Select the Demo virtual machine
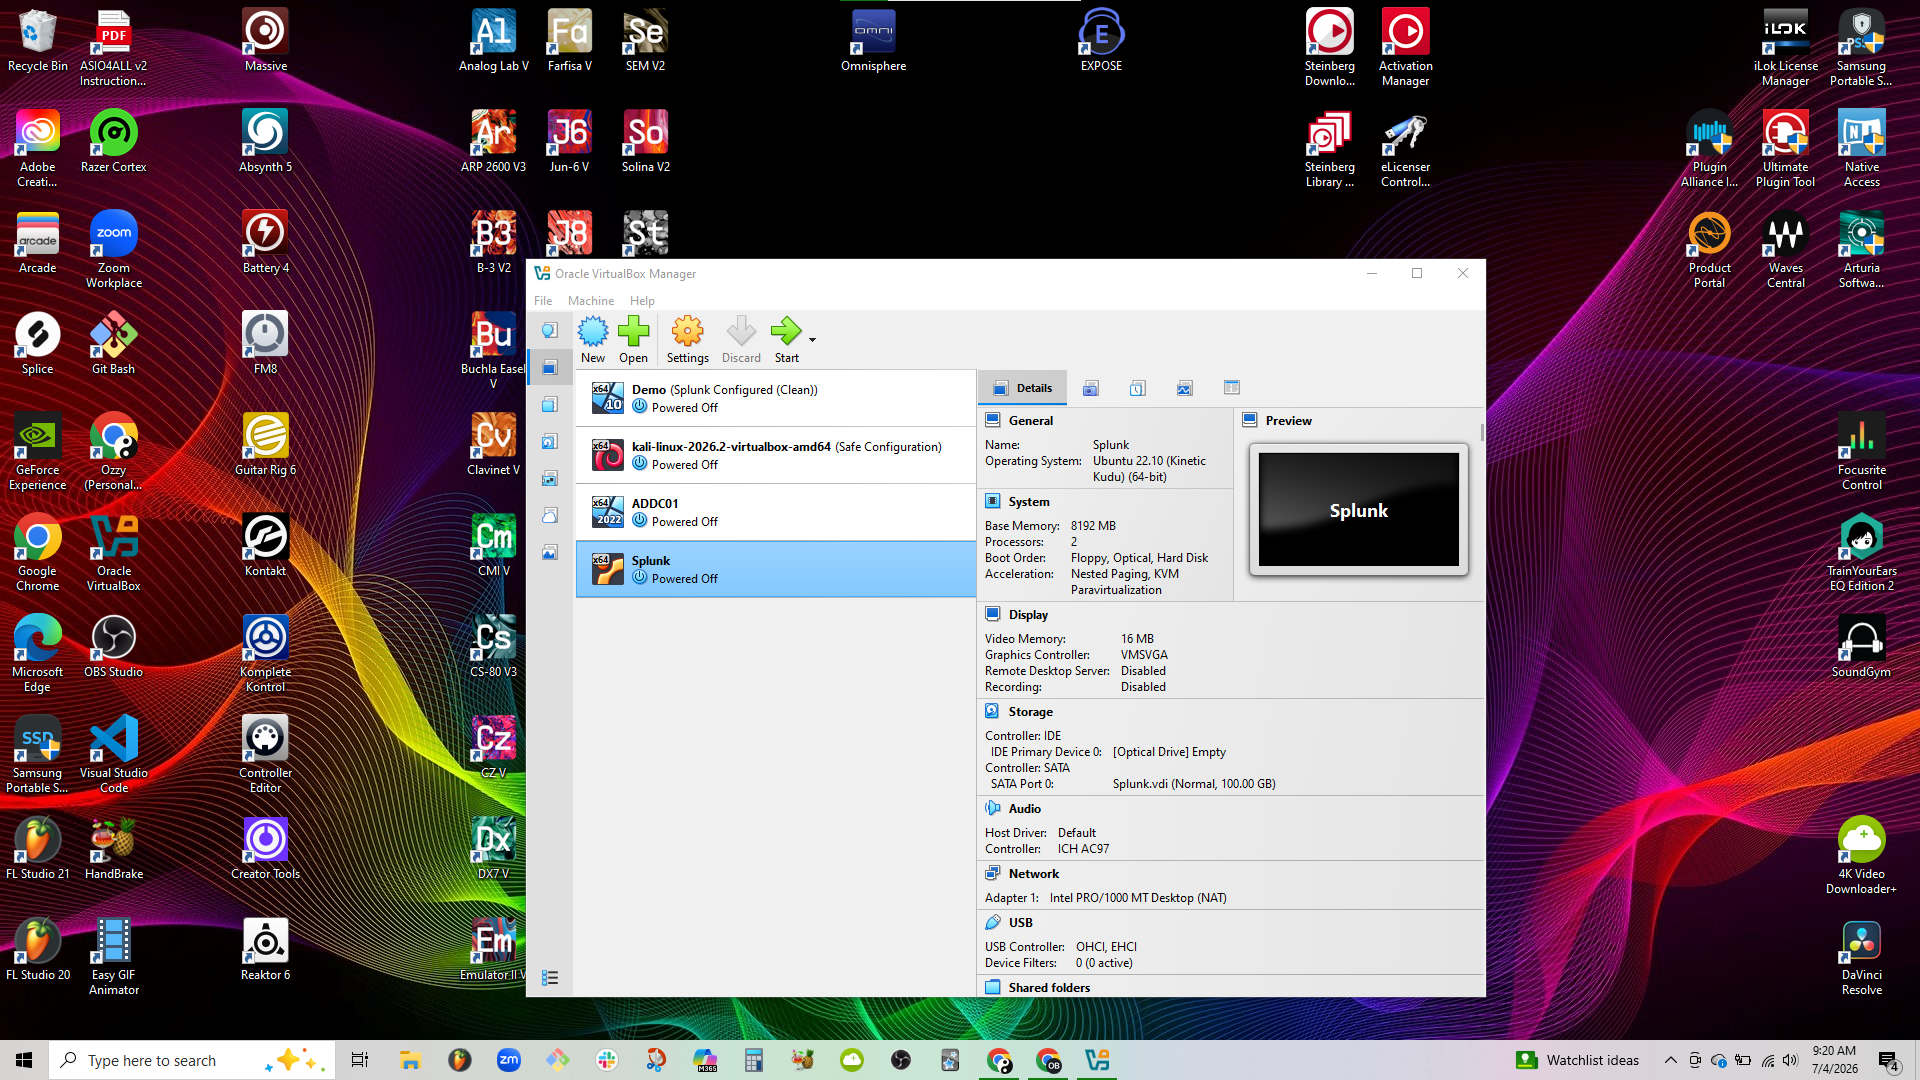This screenshot has width=1920, height=1080. (776, 398)
